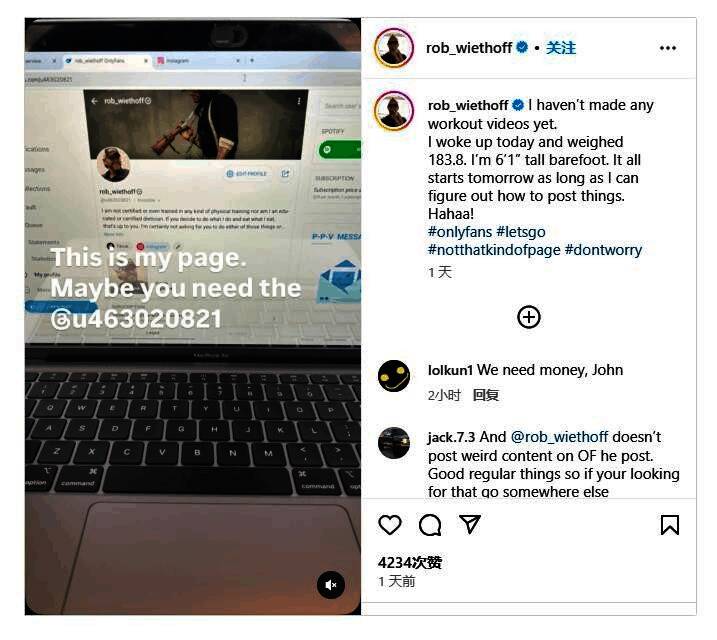Open the #notthatkindofpage hashtag
717x640 pixels.
pos(494,250)
